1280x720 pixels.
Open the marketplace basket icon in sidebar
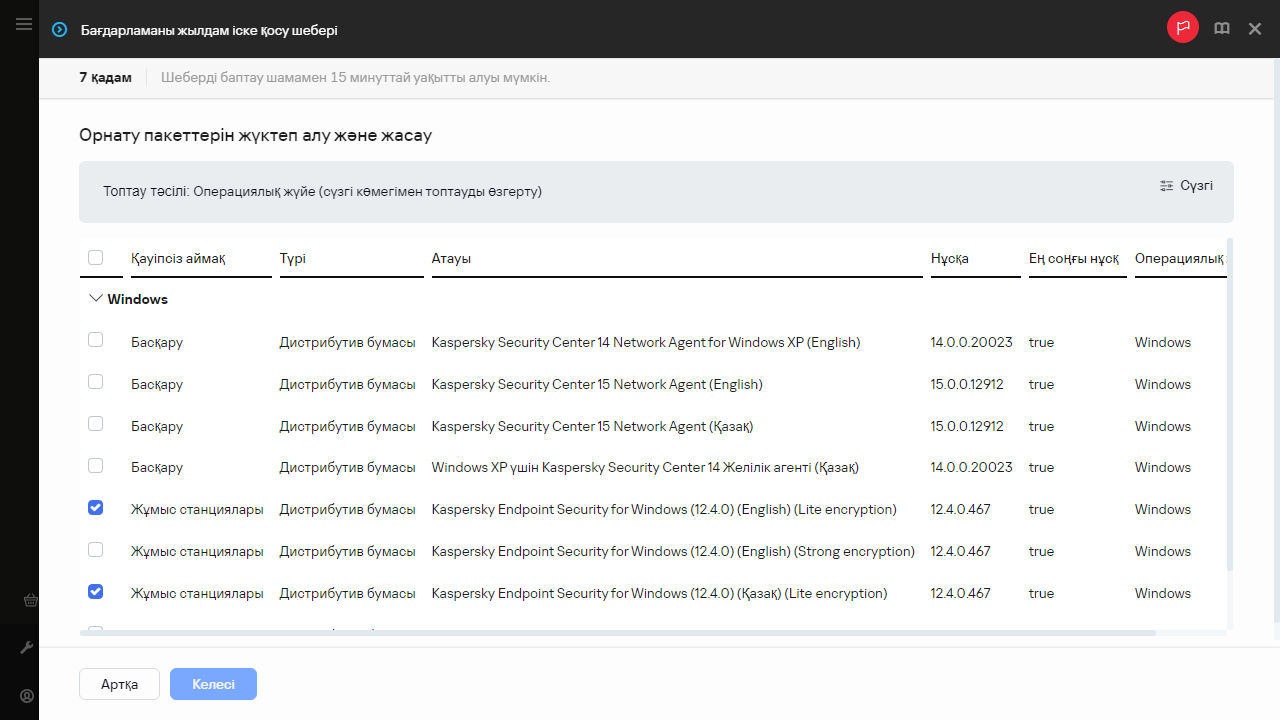click(27, 601)
